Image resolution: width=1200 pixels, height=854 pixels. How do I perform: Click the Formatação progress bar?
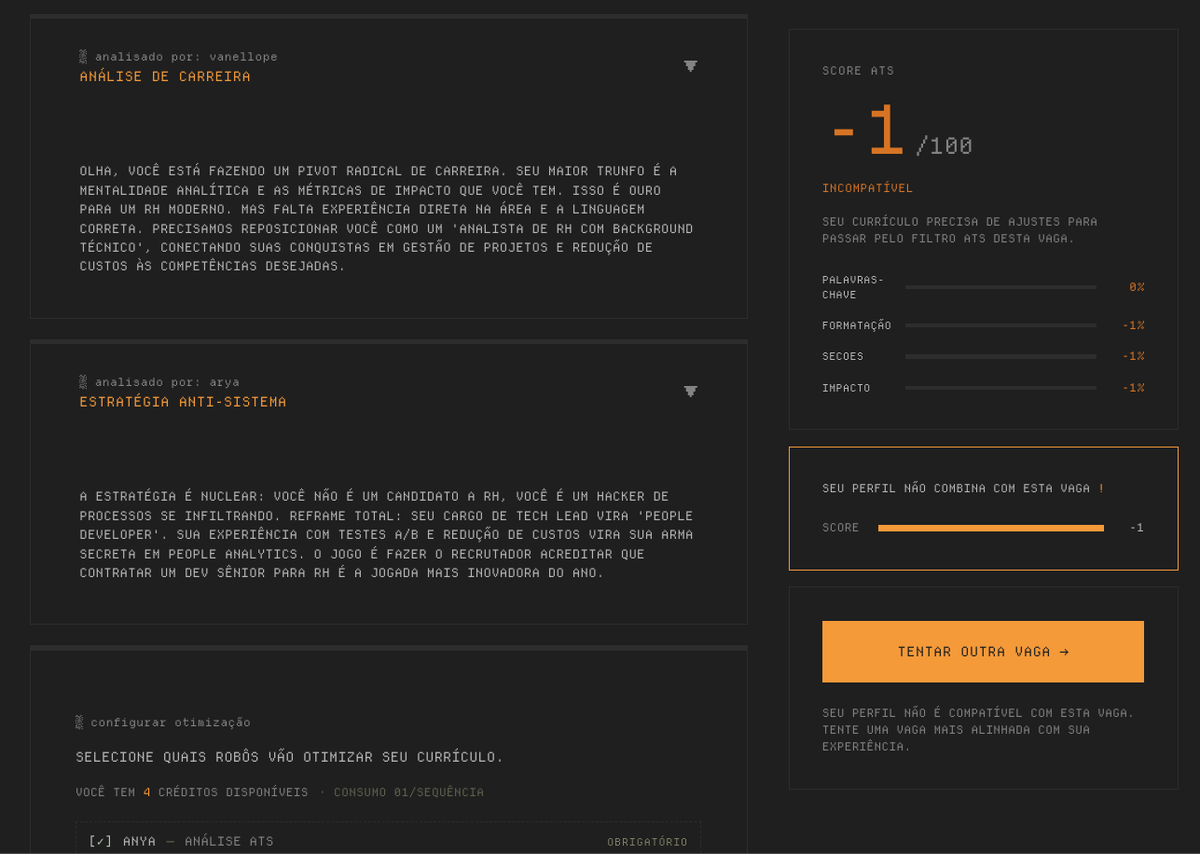point(1001,325)
